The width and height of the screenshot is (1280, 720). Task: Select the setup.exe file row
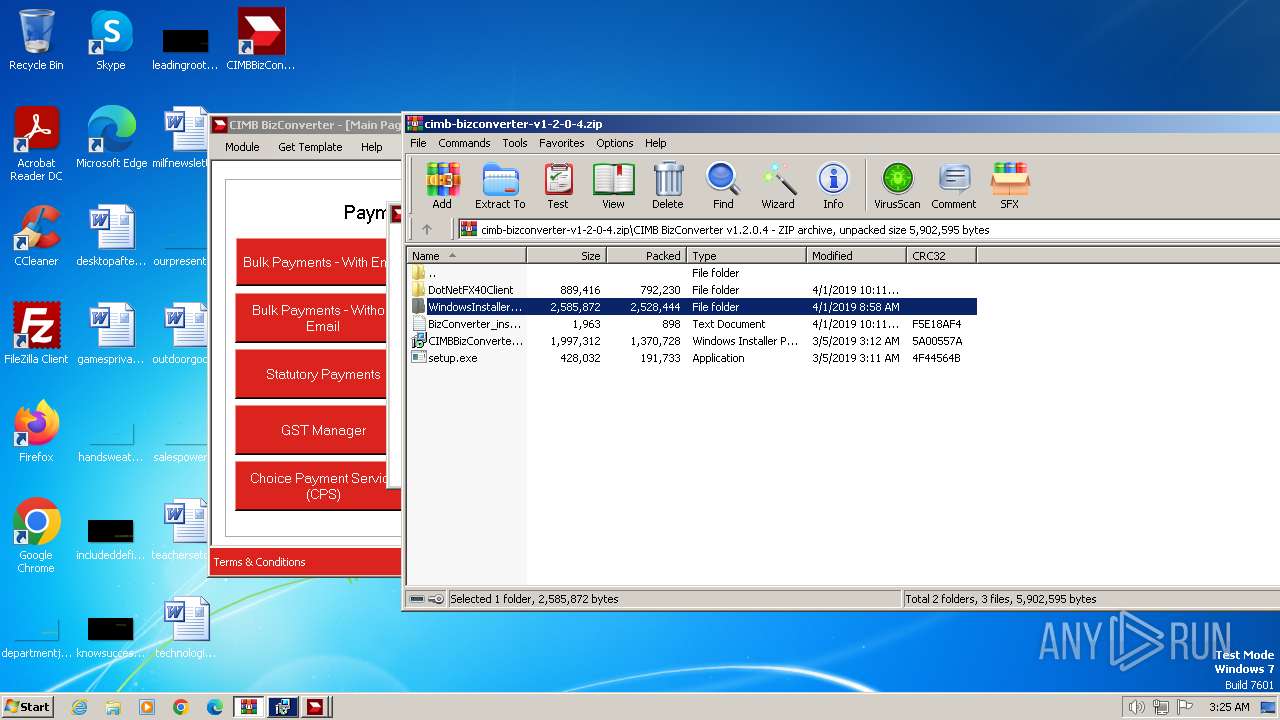pos(692,358)
